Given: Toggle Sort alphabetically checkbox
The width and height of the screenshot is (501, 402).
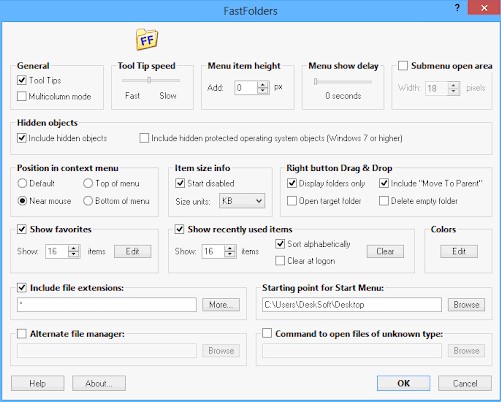Looking at the screenshot, I should (x=280, y=244).
